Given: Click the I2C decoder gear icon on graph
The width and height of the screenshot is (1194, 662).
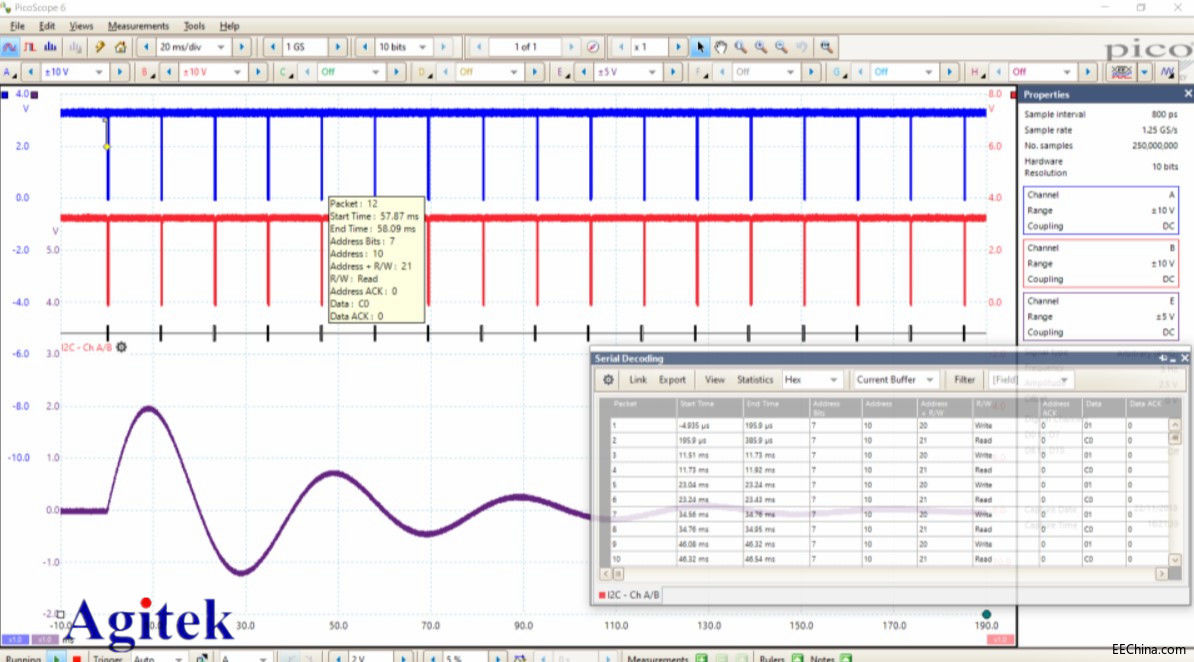Looking at the screenshot, I should tap(121, 347).
